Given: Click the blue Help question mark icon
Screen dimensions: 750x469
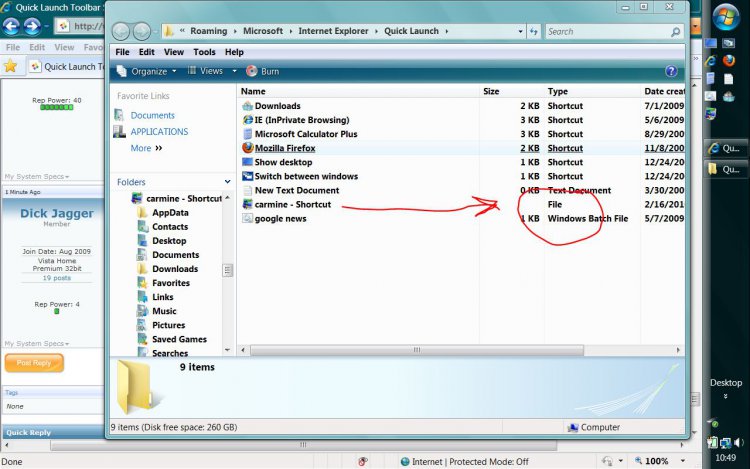Looking at the screenshot, I should click(x=671, y=72).
